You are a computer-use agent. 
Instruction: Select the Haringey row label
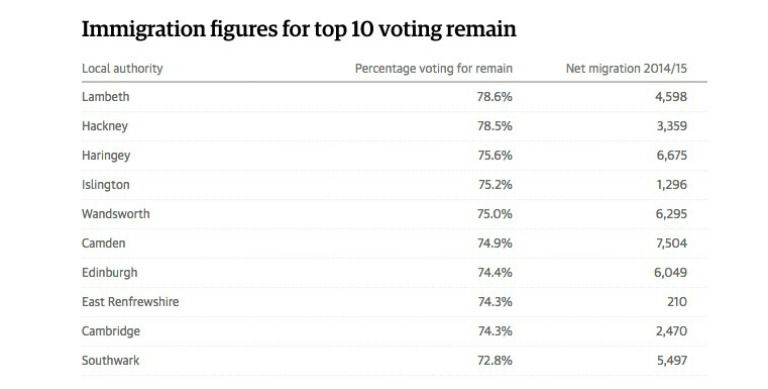pyautogui.click(x=106, y=156)
